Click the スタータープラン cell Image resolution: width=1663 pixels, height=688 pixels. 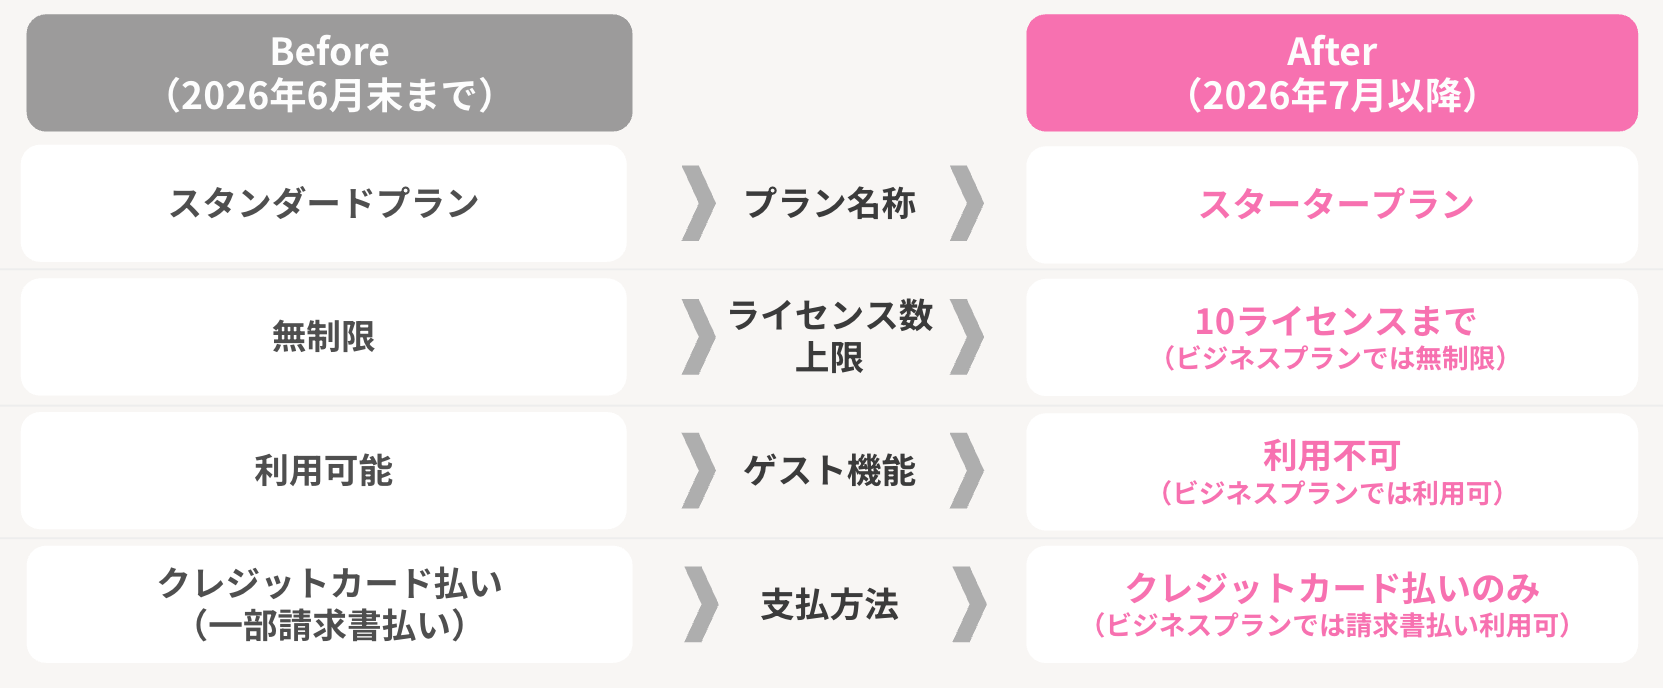pyautogui.click(x=1332, y=205)
